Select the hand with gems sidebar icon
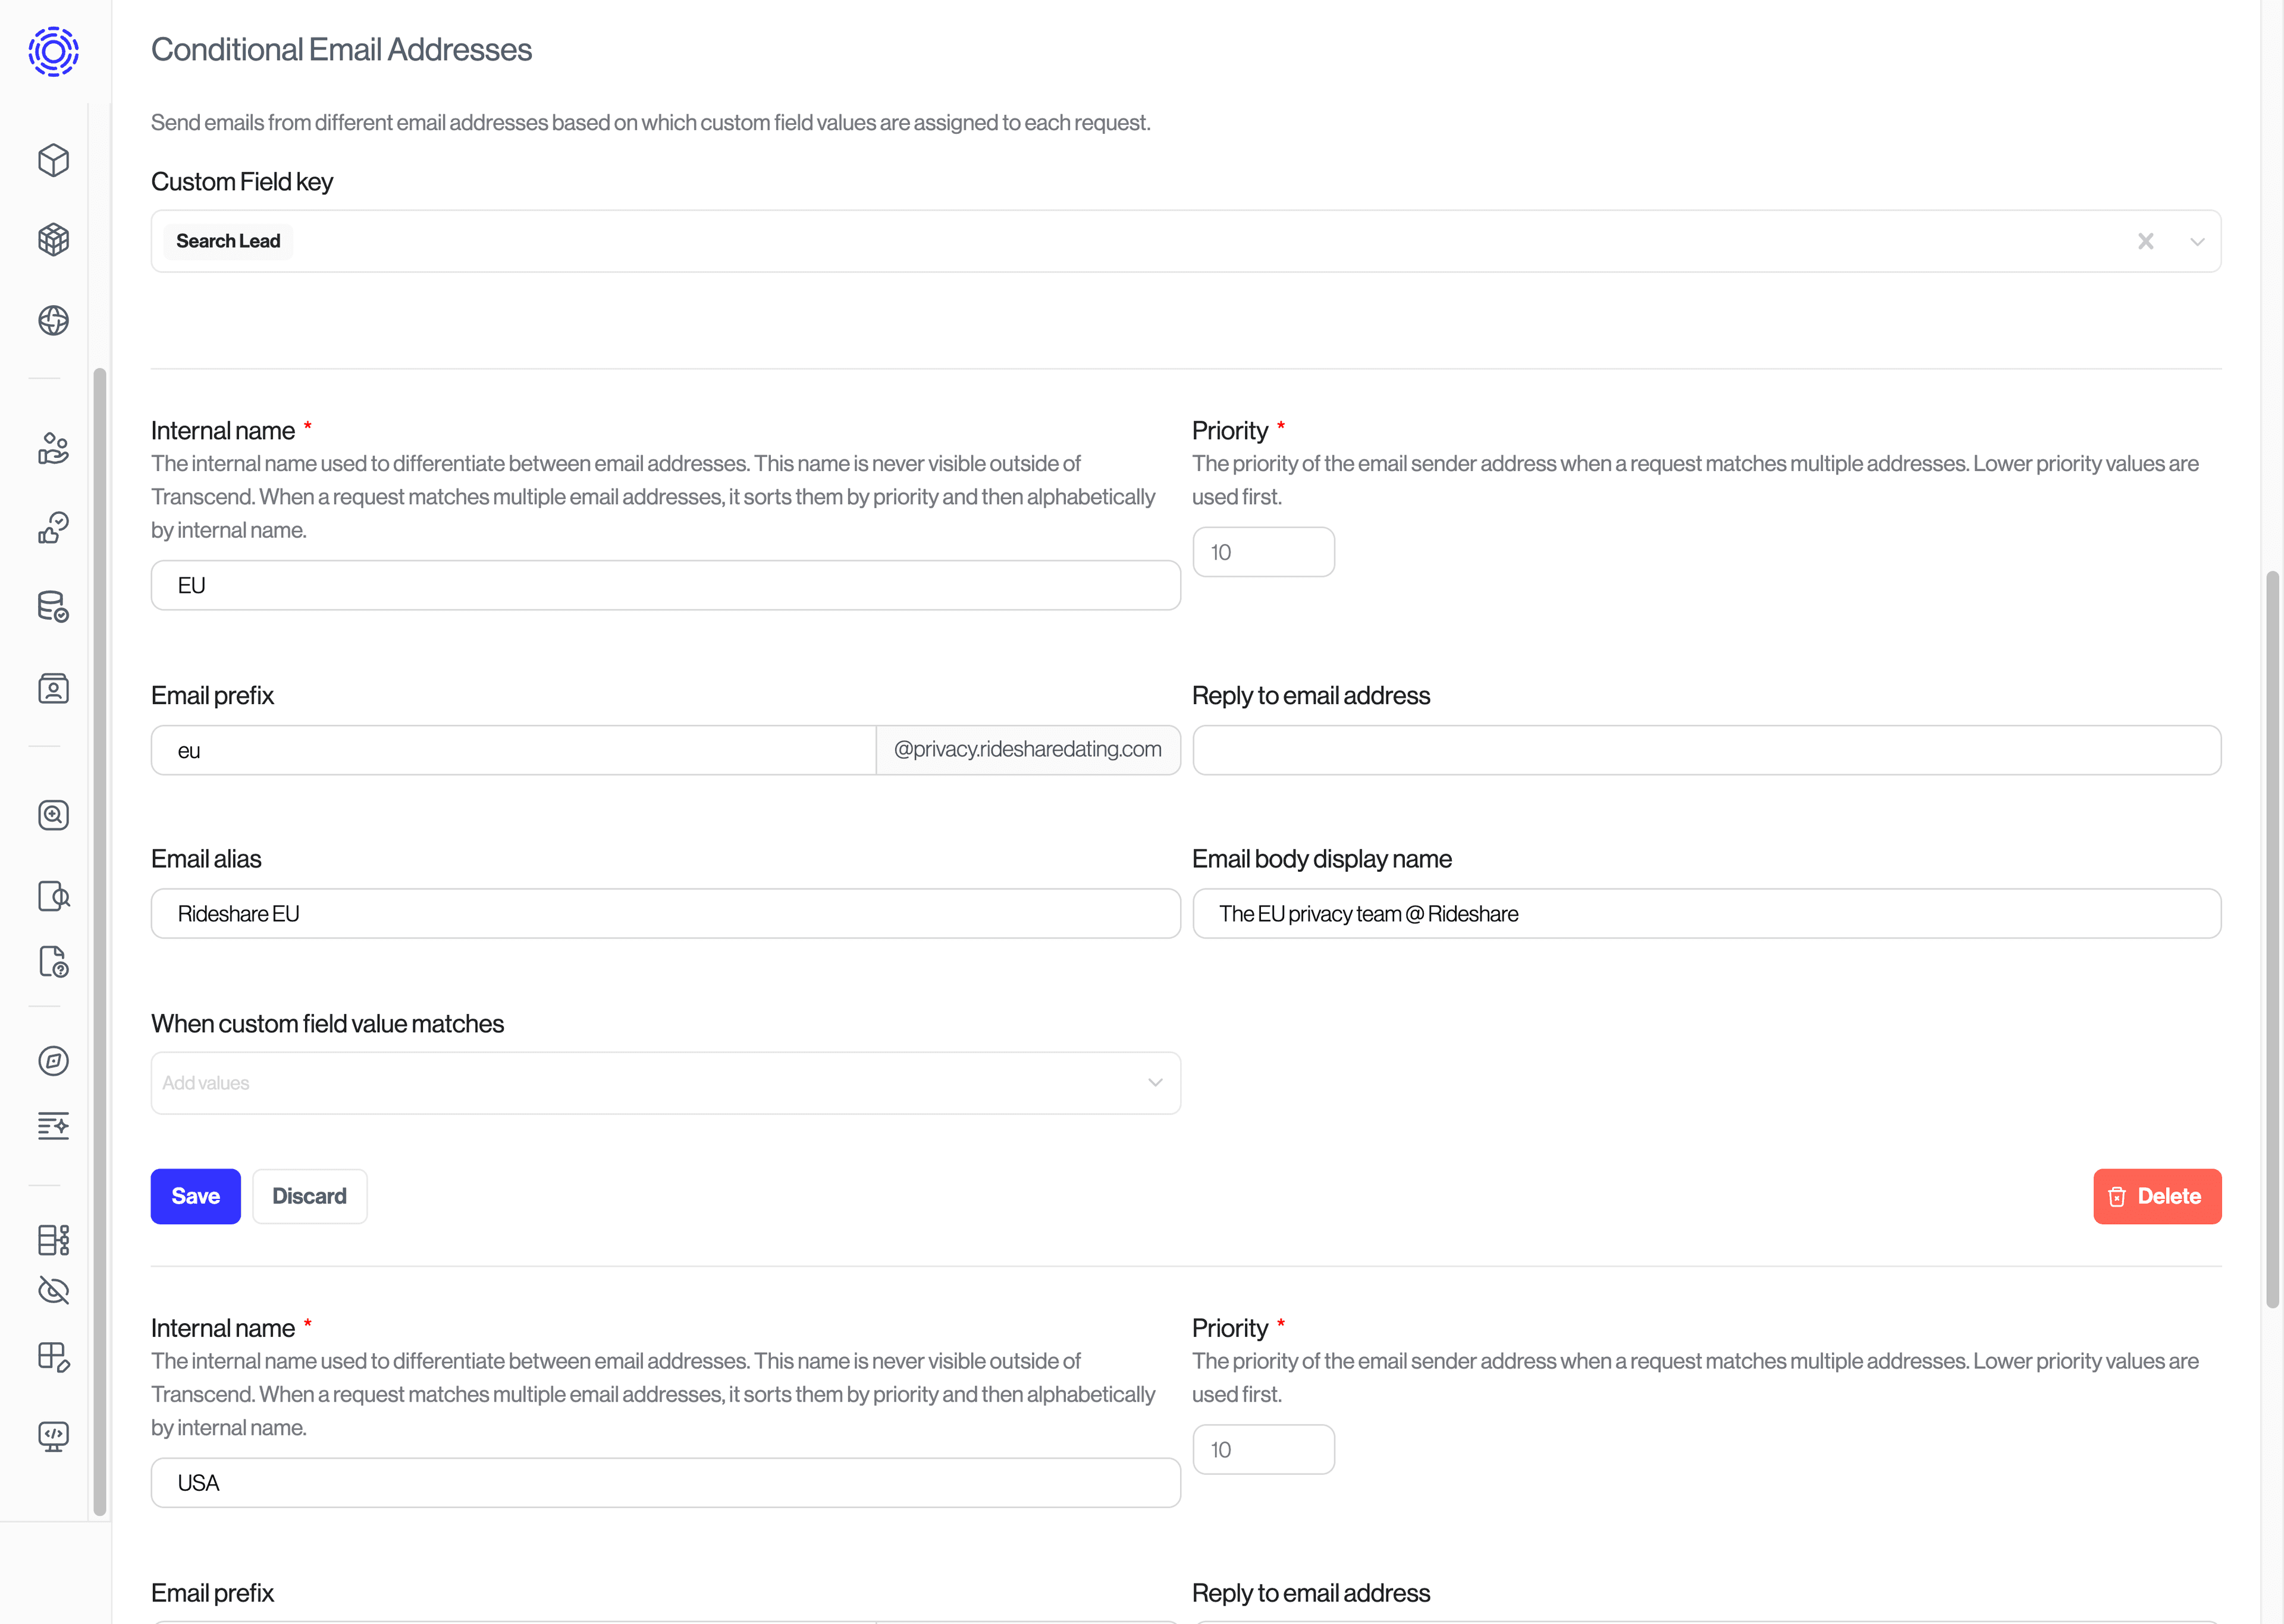 (x=53, y=449)
